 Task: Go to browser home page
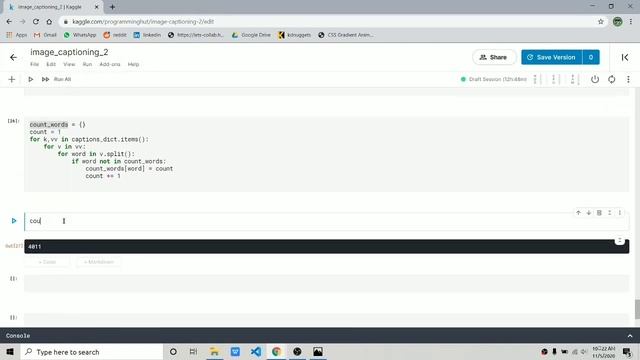49,22
